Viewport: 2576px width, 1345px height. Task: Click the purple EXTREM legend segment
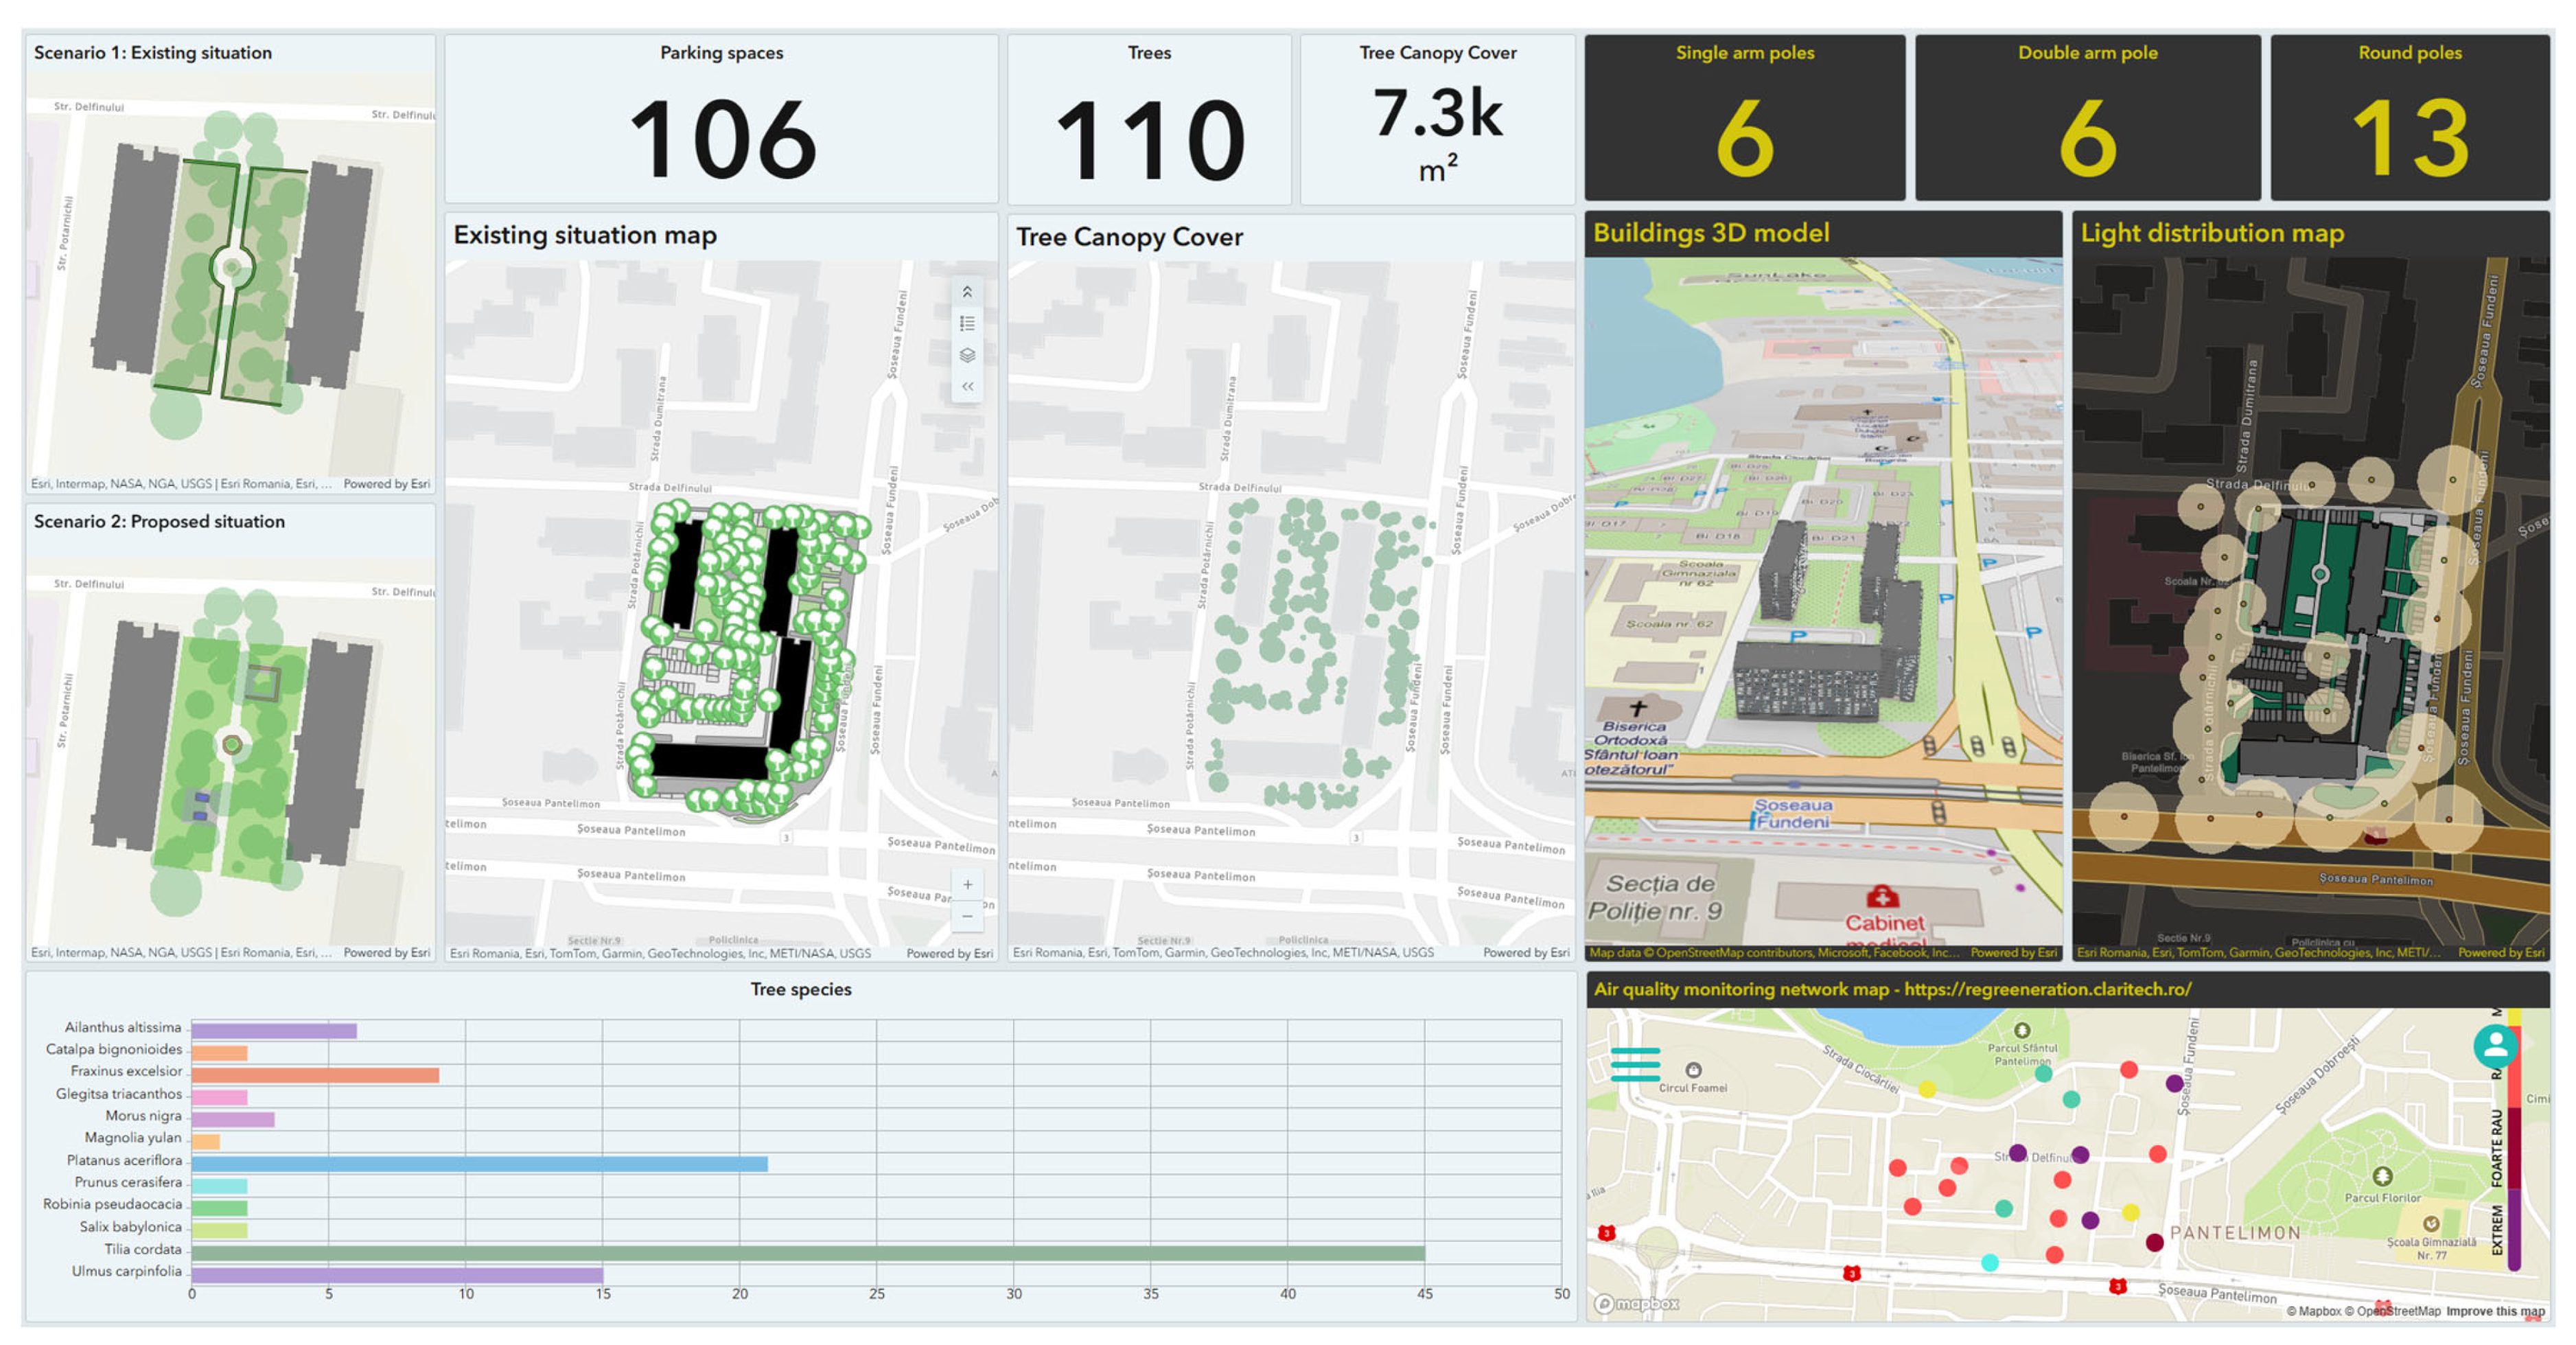tap(2514, 1228)
